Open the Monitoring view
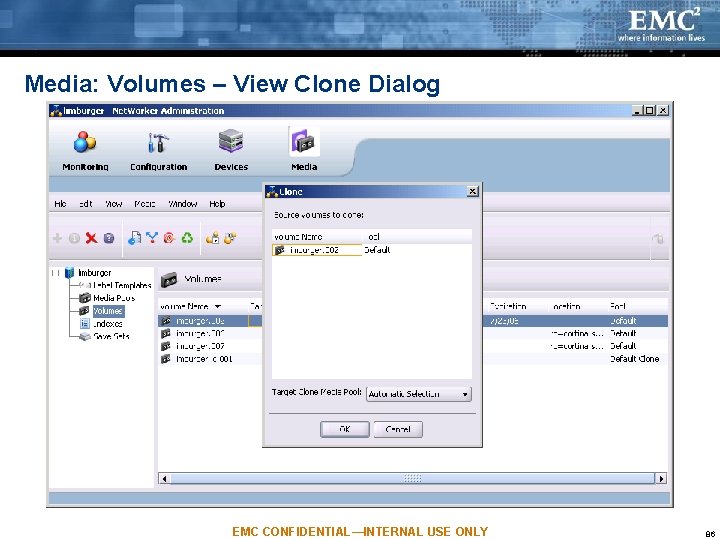The height and width of the screenshot is (540, 720). [x=85, y=151]
